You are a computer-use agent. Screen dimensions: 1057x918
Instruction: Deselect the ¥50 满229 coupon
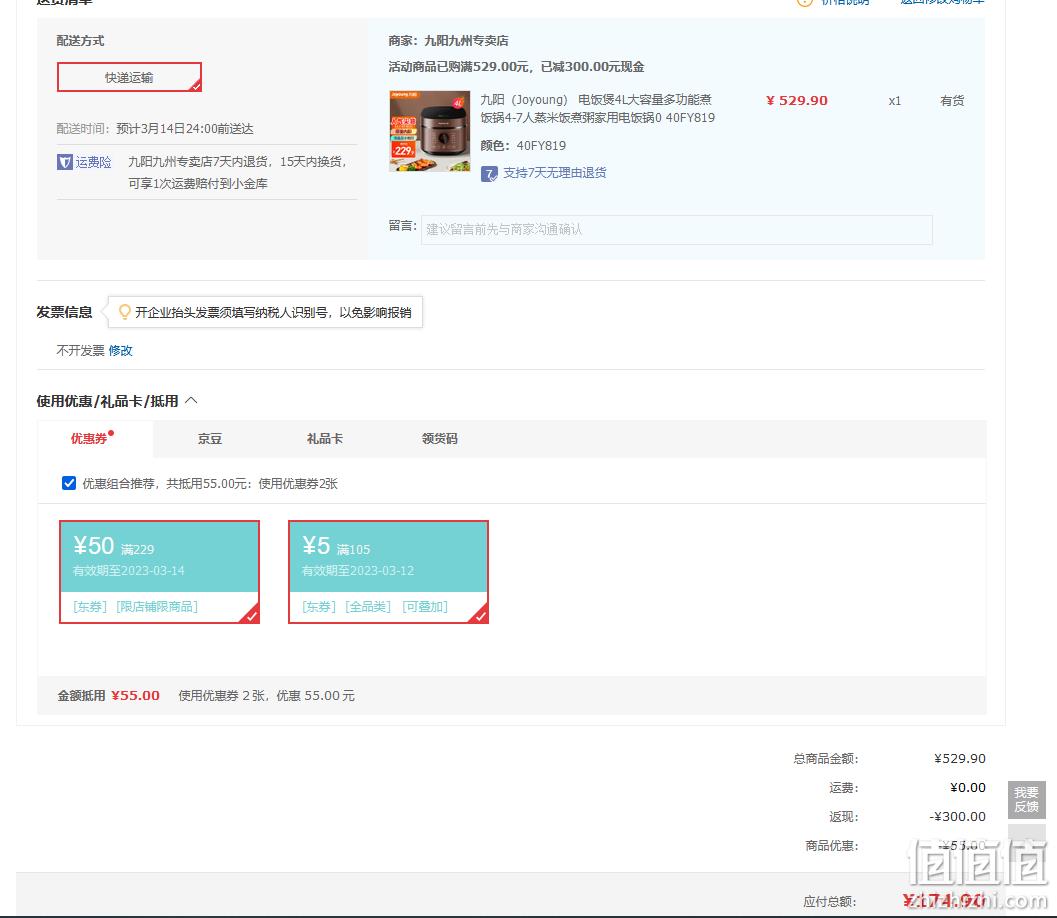pyautogui.click(x=160, y=572)
